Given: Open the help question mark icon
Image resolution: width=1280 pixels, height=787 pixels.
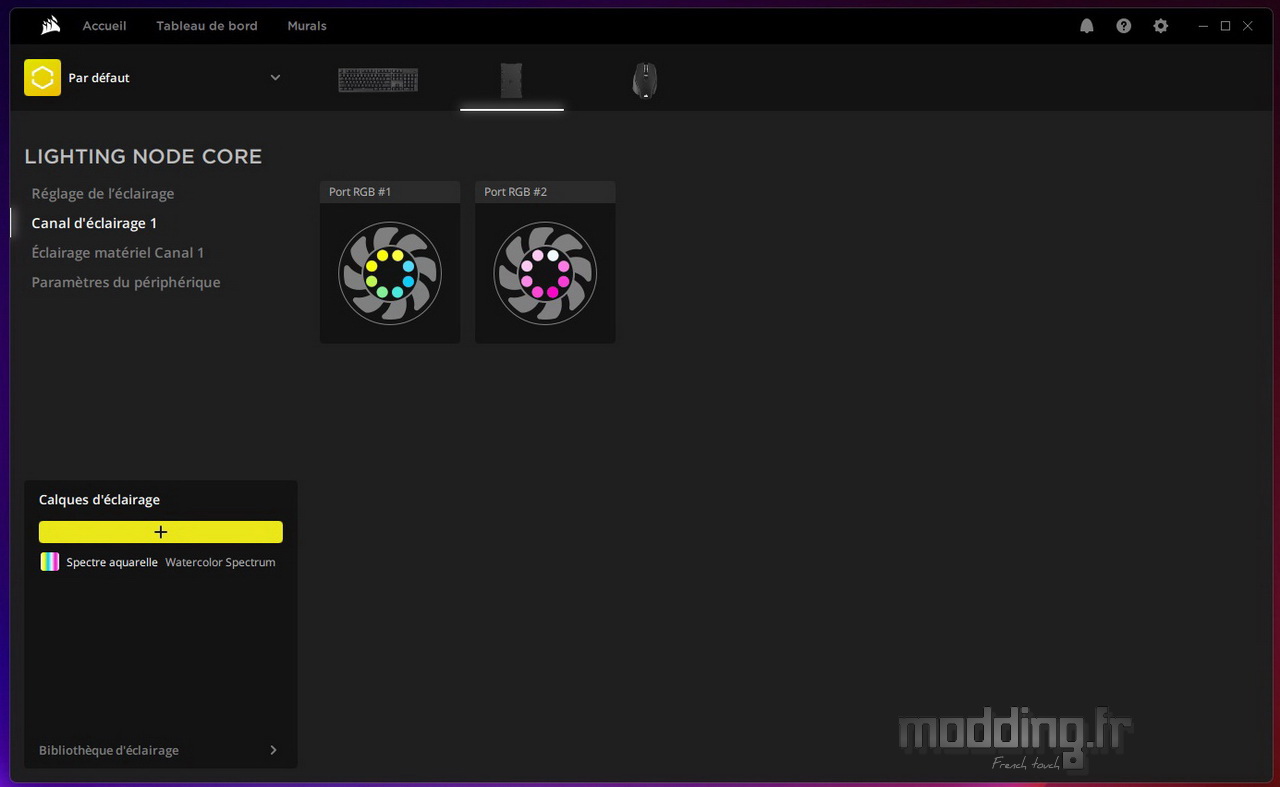Looking at the screenshot, I should point(1124,26).
